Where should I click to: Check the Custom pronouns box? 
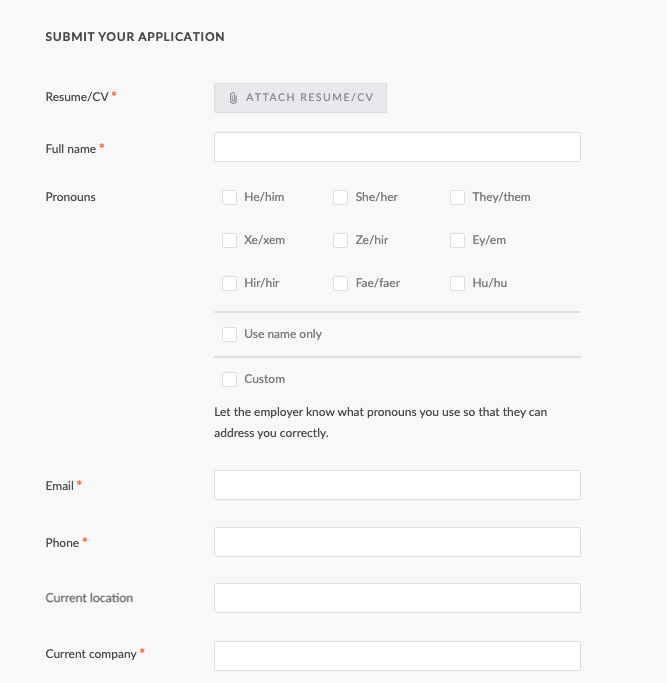click(230, 379)
